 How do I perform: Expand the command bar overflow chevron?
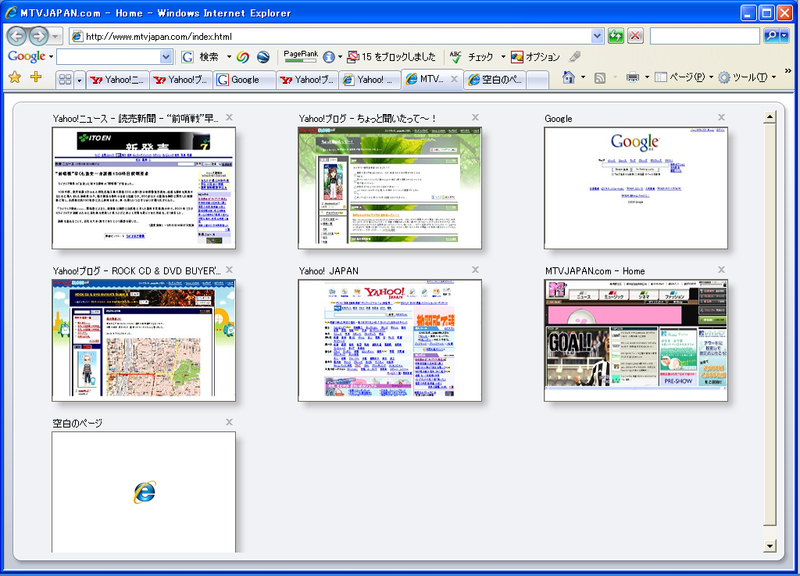pyautogui.click(x=788, y=71)
